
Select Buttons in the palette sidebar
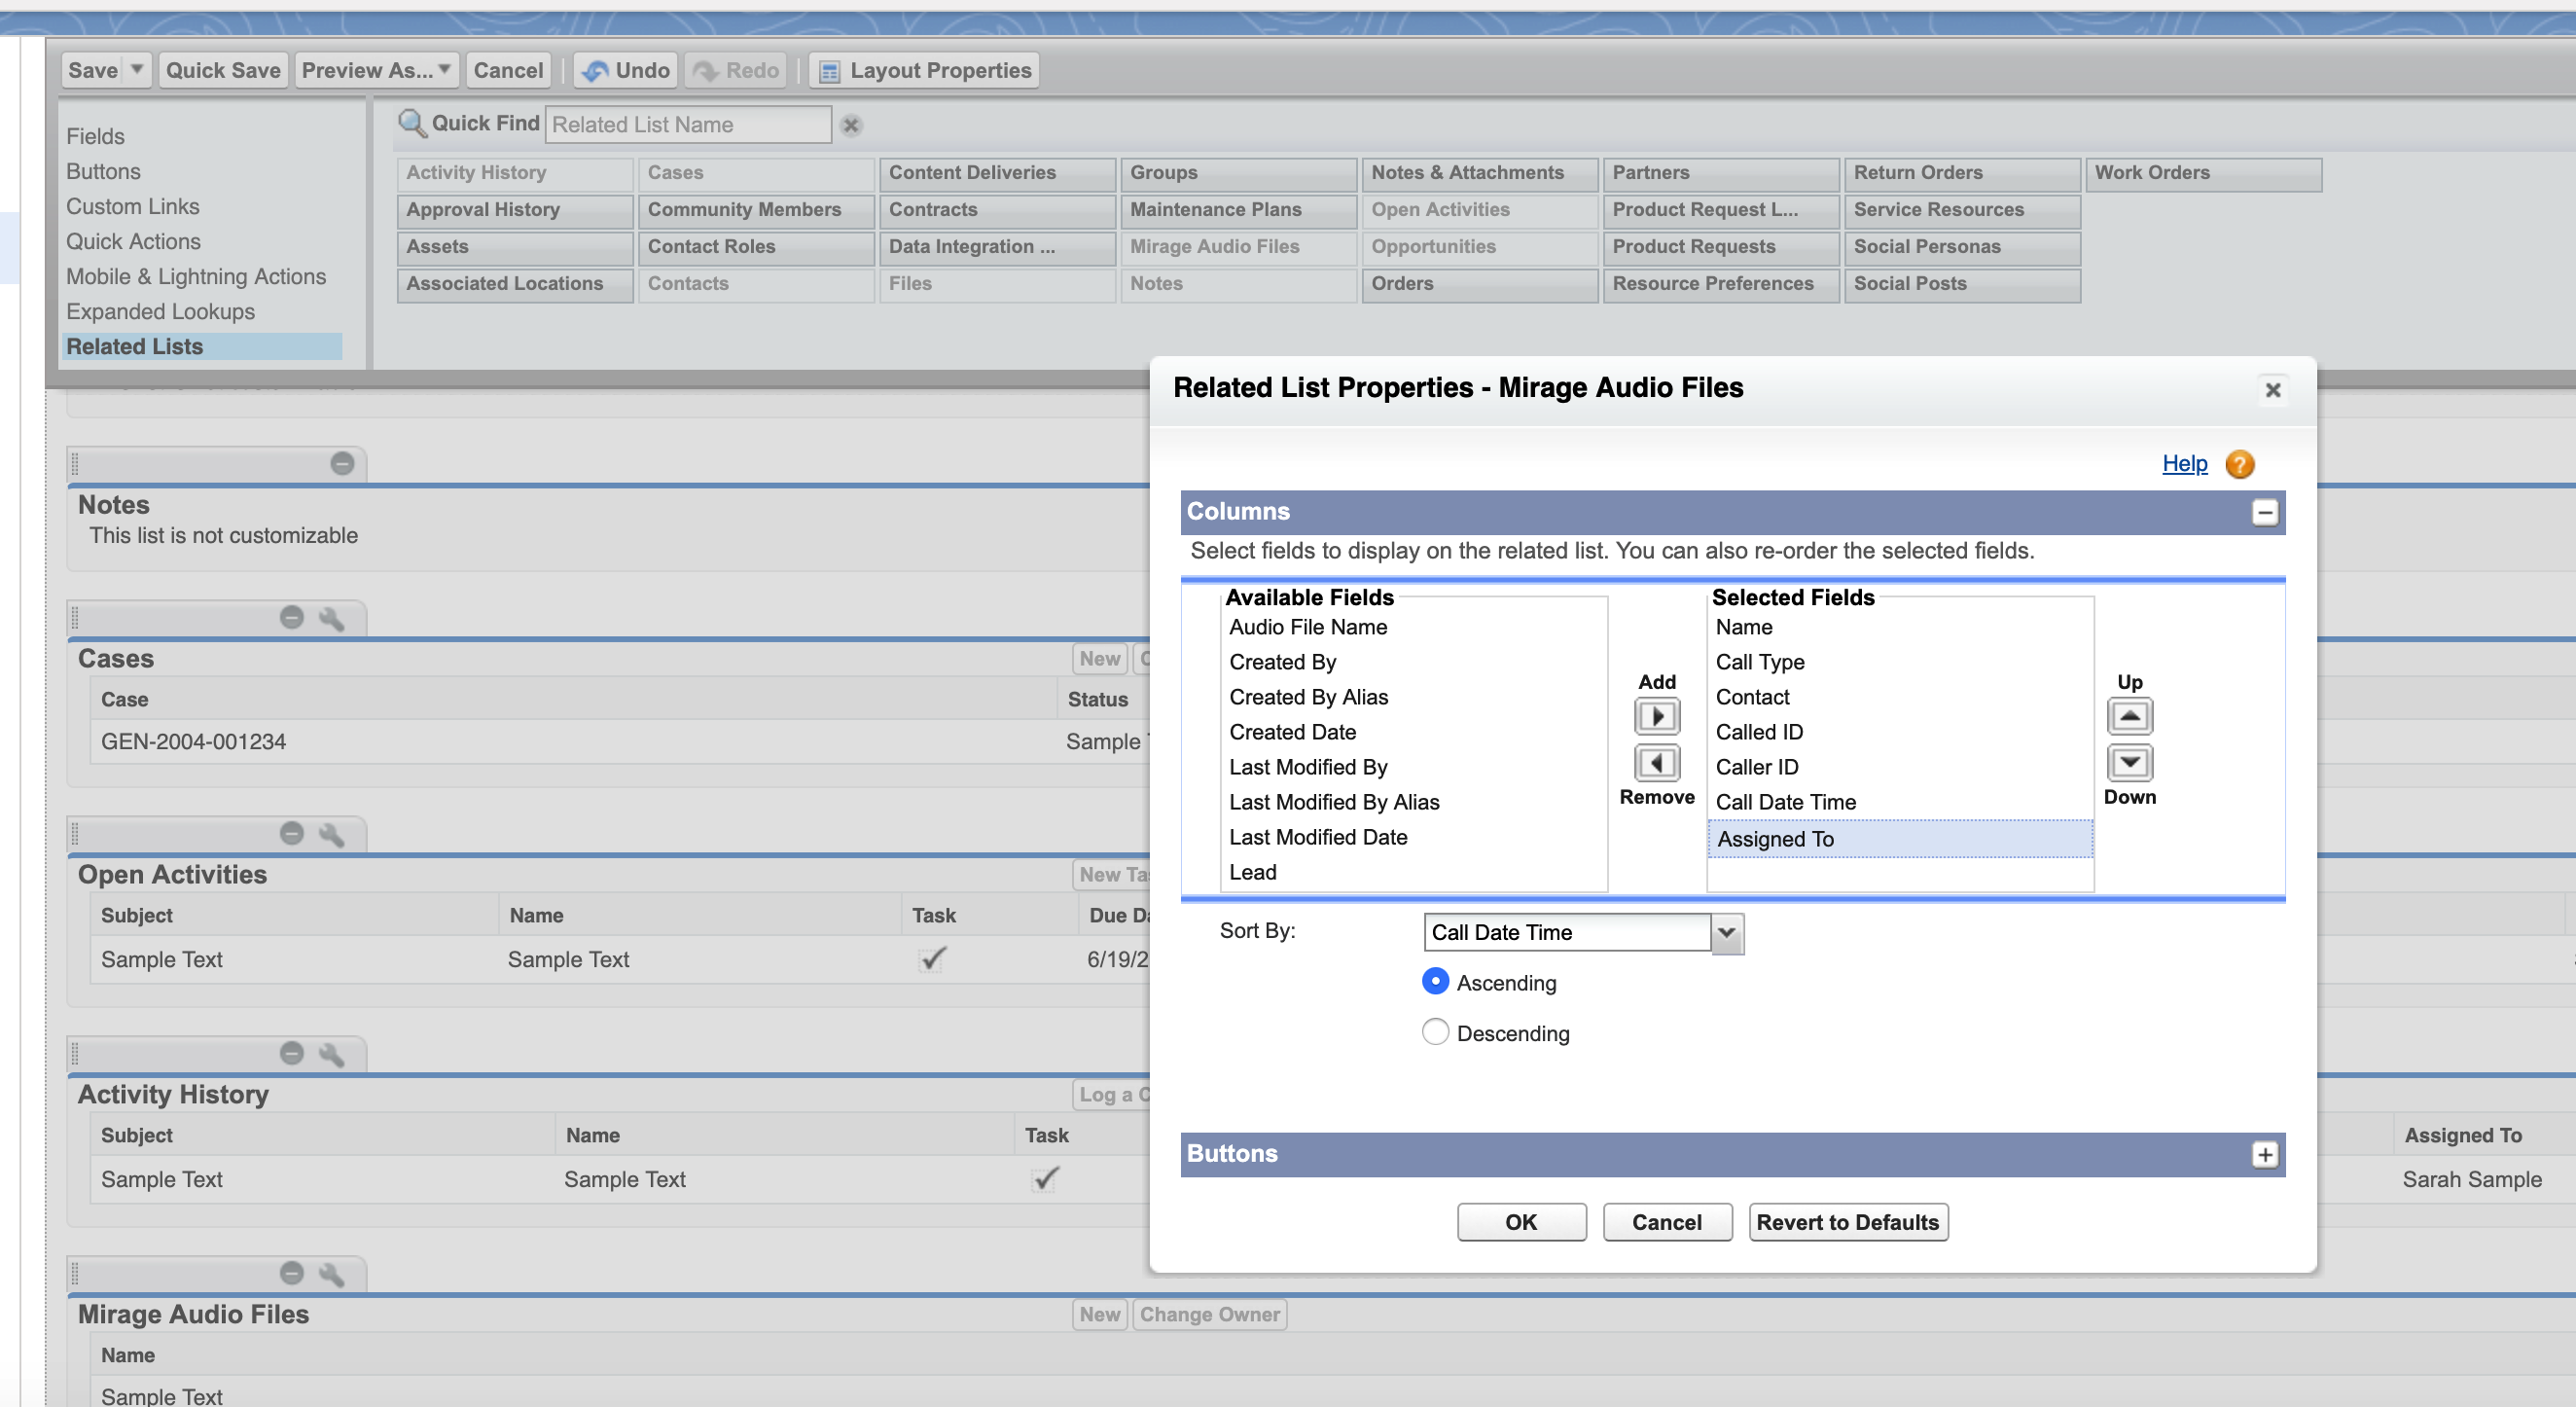[103, 171]
